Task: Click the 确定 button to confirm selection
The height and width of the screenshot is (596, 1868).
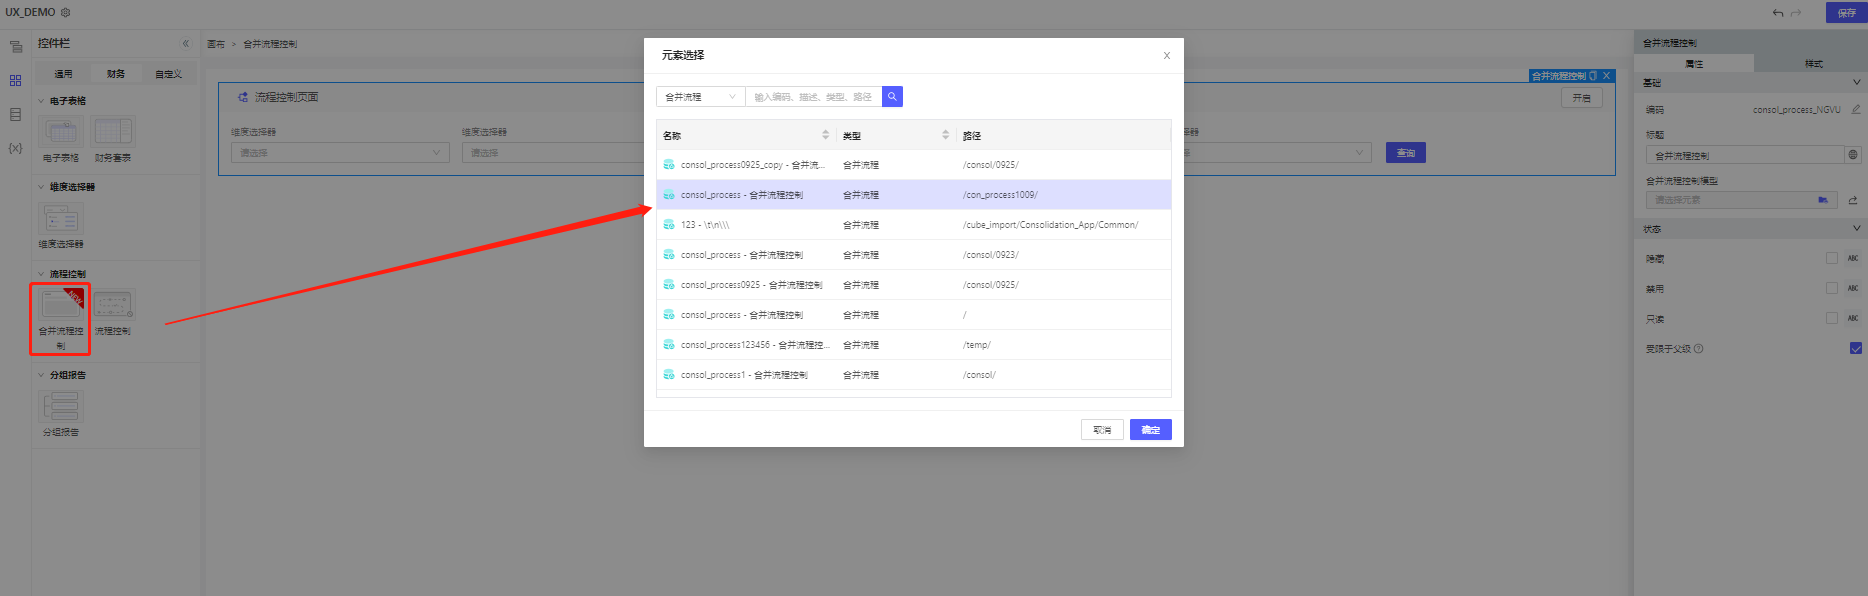Action: coord(1150,430)
